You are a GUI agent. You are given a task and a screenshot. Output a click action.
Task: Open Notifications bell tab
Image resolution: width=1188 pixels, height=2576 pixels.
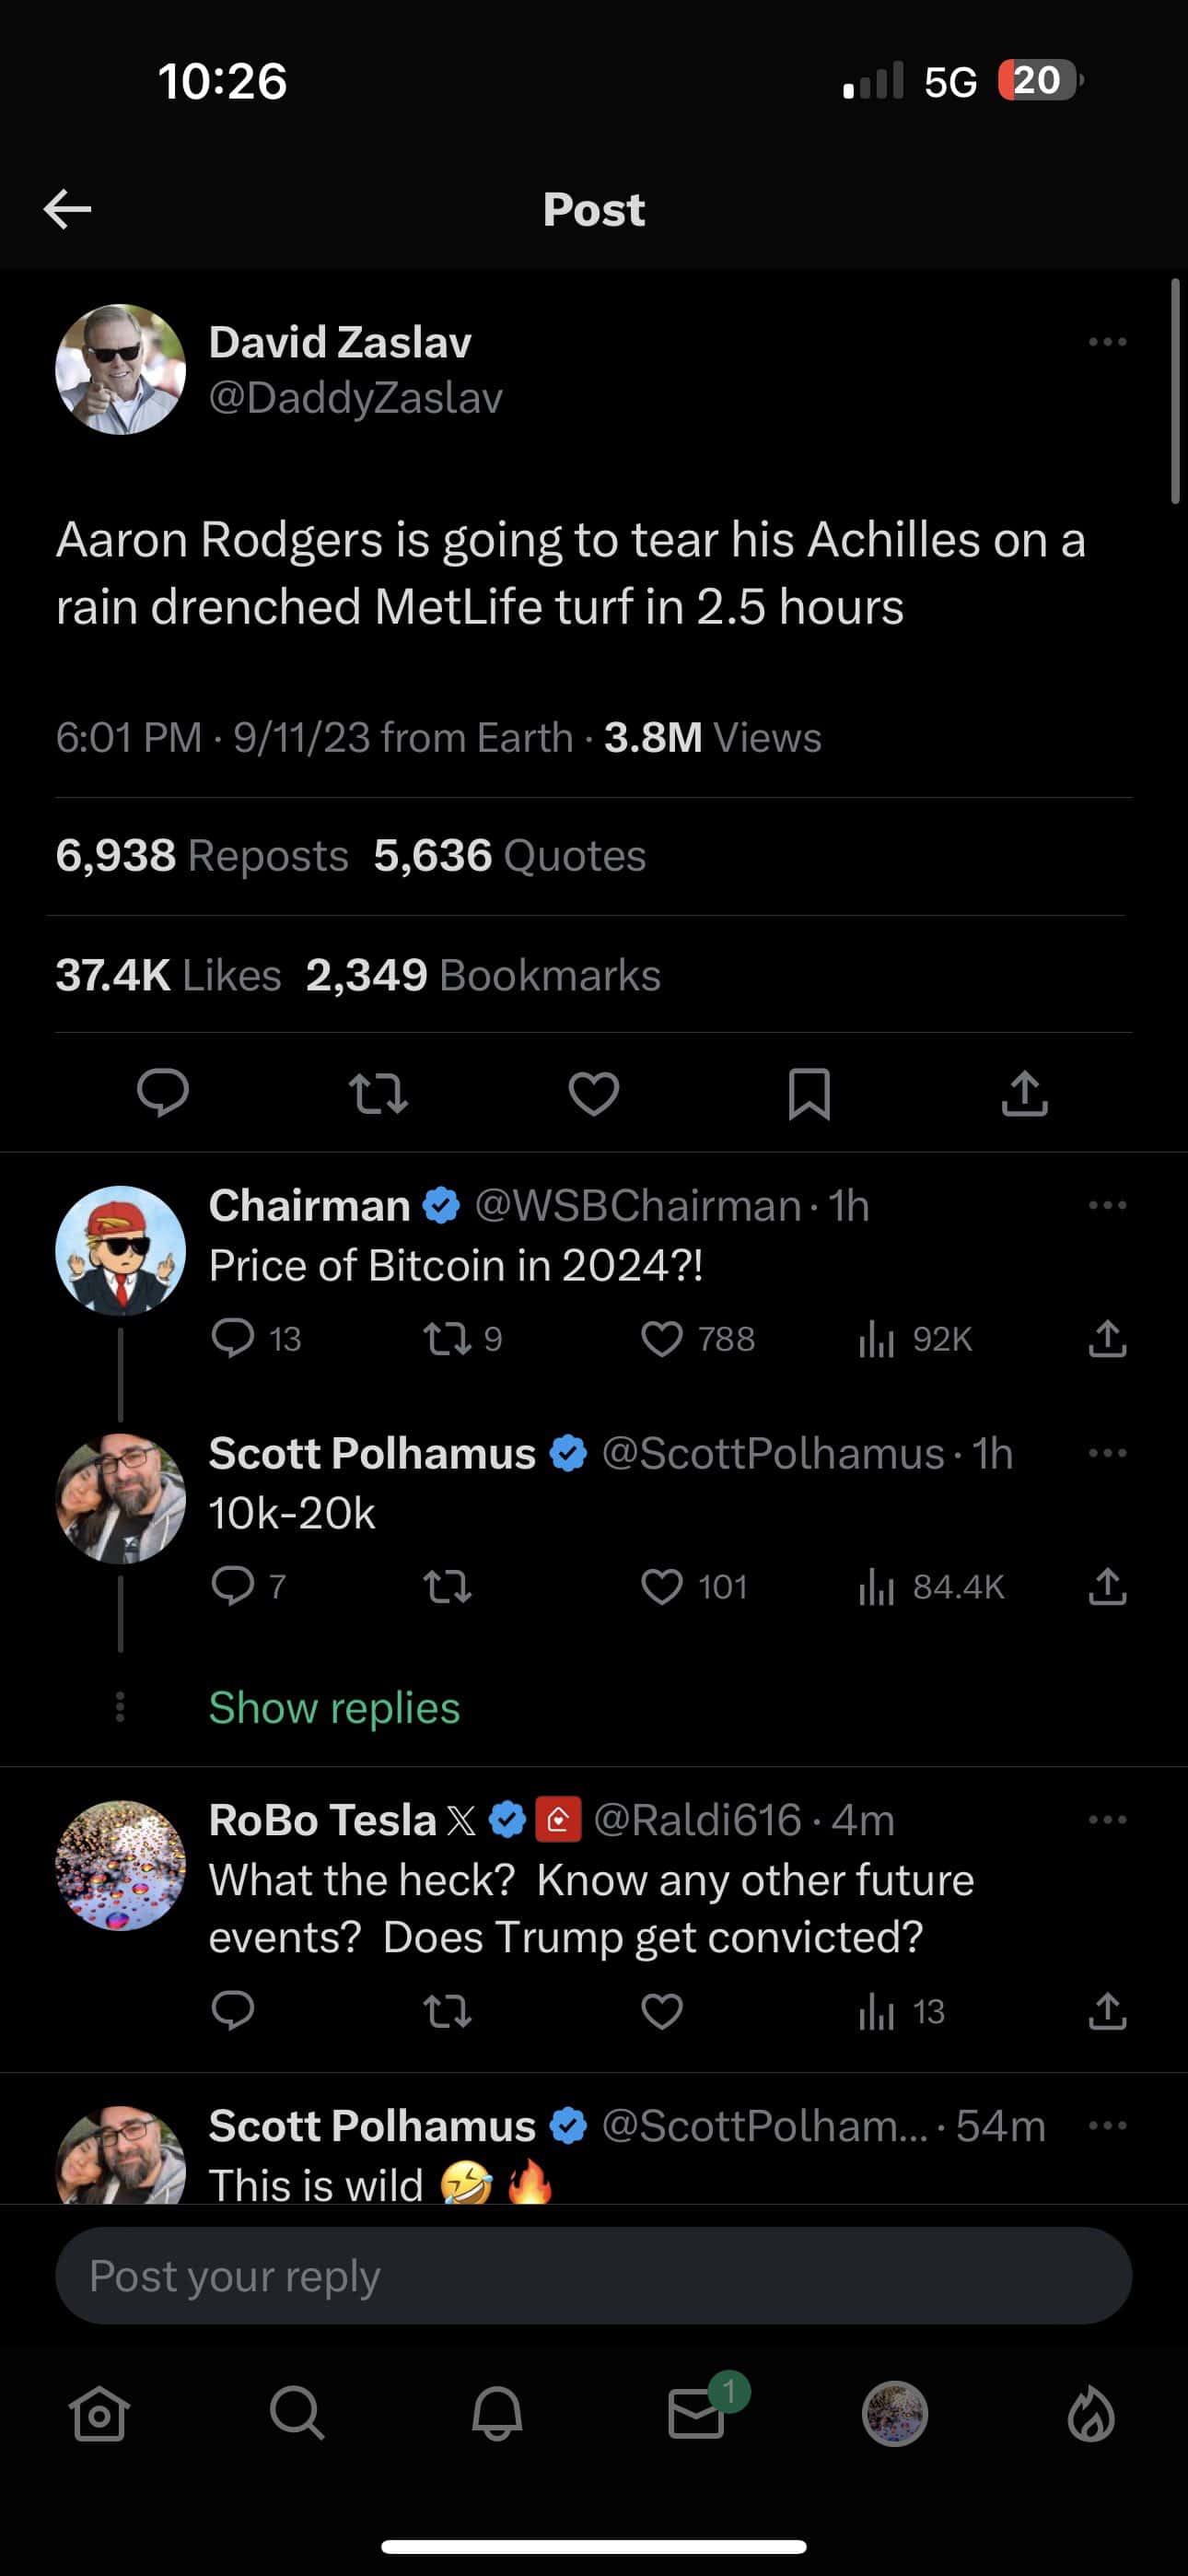click(x=497, y=2414)
